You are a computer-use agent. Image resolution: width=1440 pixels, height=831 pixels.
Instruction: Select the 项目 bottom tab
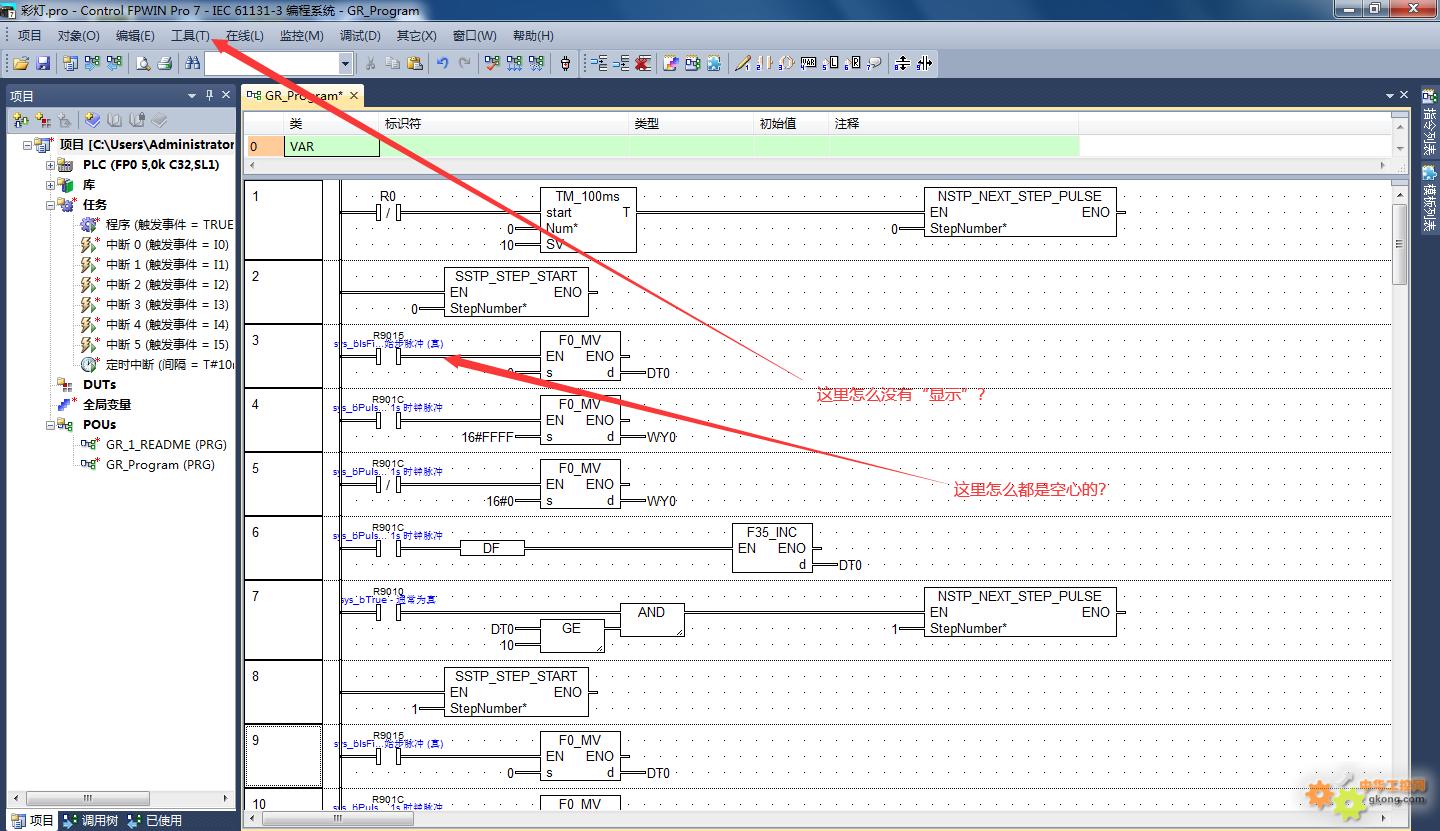32,820
